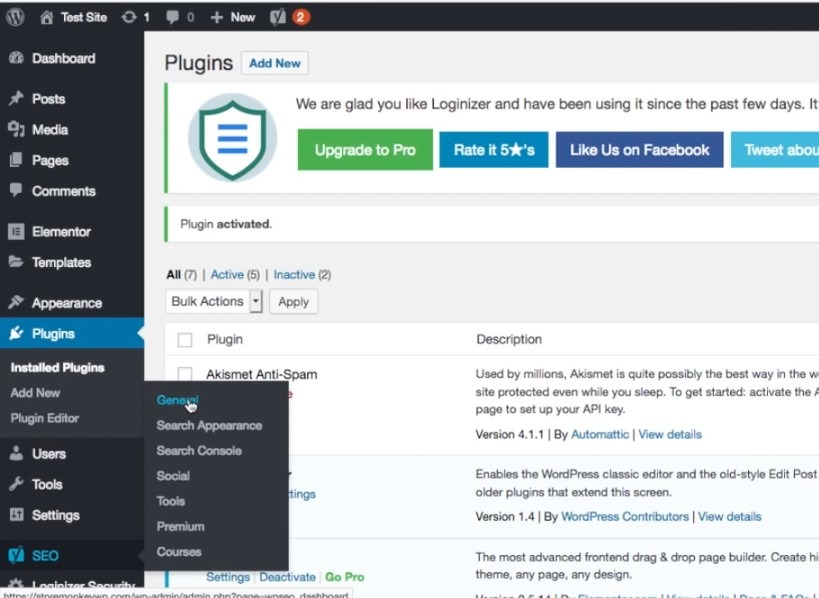
Task: Click Elementor's Settings link
Action: coord(228,577)
